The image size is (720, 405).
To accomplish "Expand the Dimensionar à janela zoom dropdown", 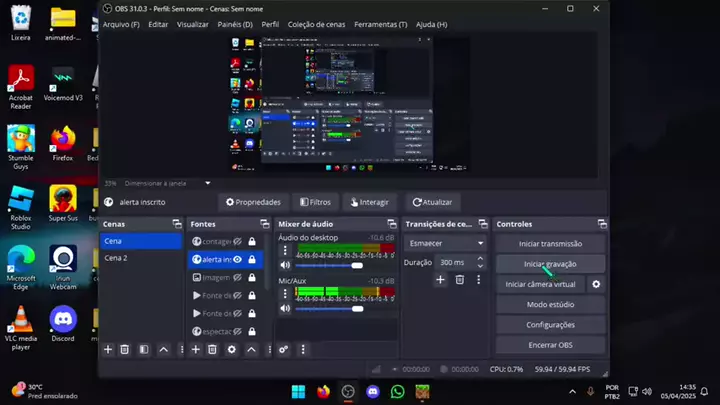I will (208, 183).
